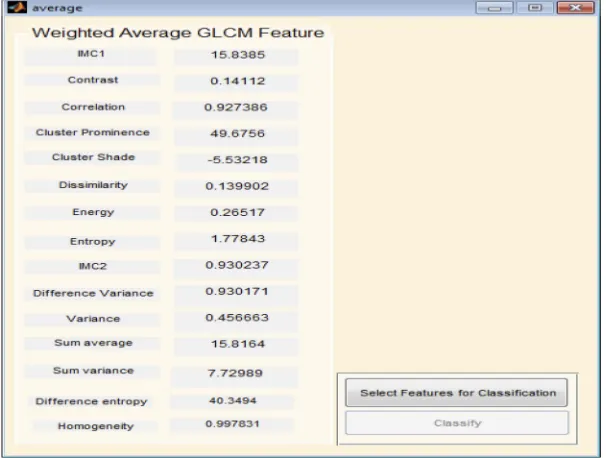Click the Difference Variance label
This screenshot has height=458, width=606.
pos(93,293)
